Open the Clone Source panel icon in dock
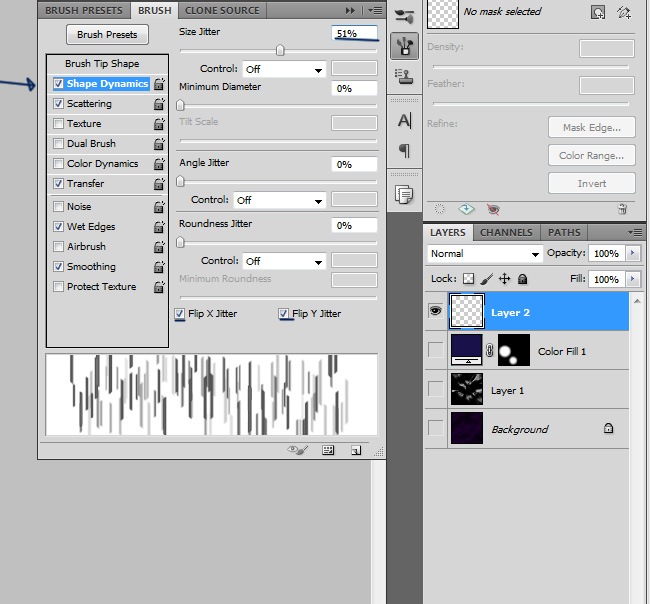Image resolution: width=650 pixels, height=604 pixels. pyautogui.click(x=405, y=77)
